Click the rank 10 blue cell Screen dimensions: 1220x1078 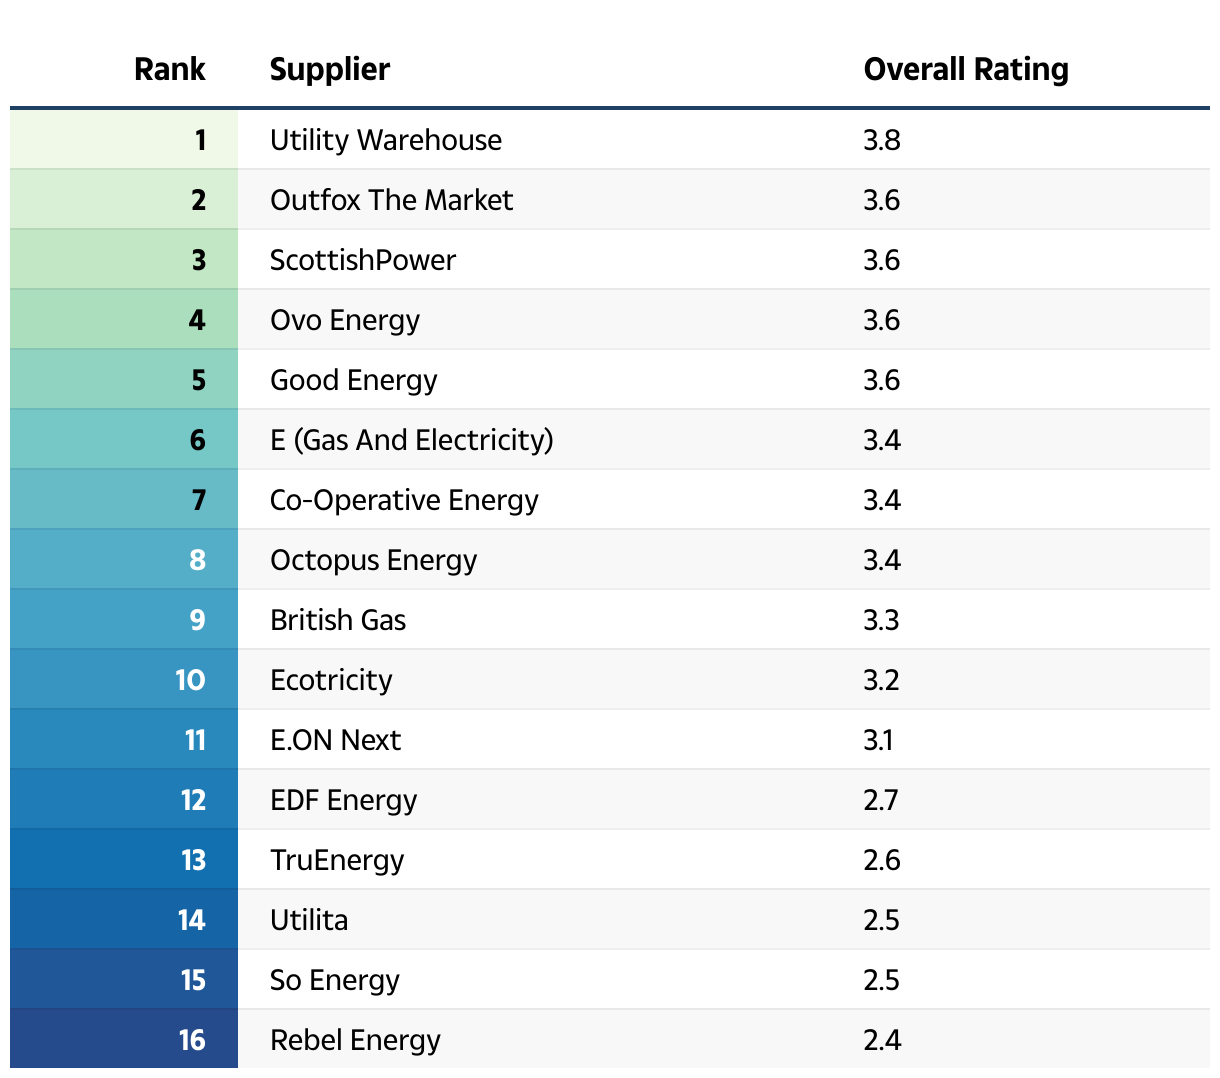pyautogui.click(x=124, y=680)
